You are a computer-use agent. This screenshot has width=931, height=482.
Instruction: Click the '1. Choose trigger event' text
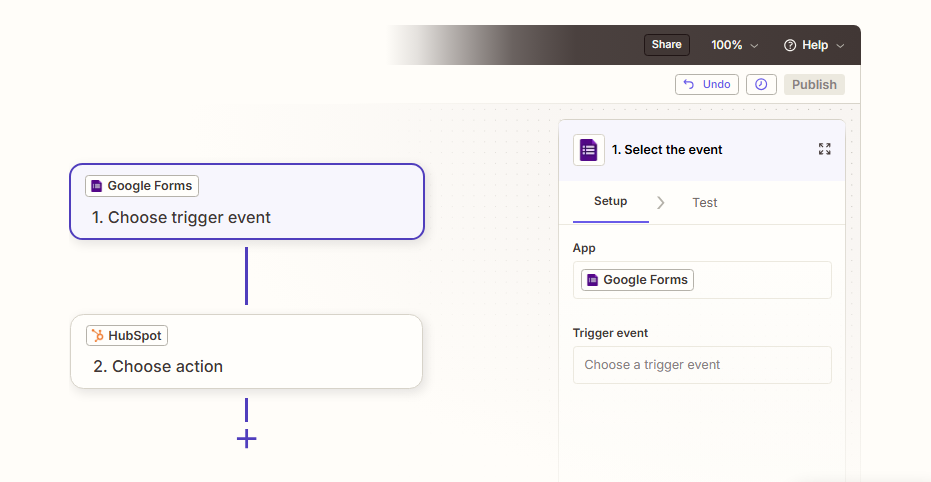point(181,217)
